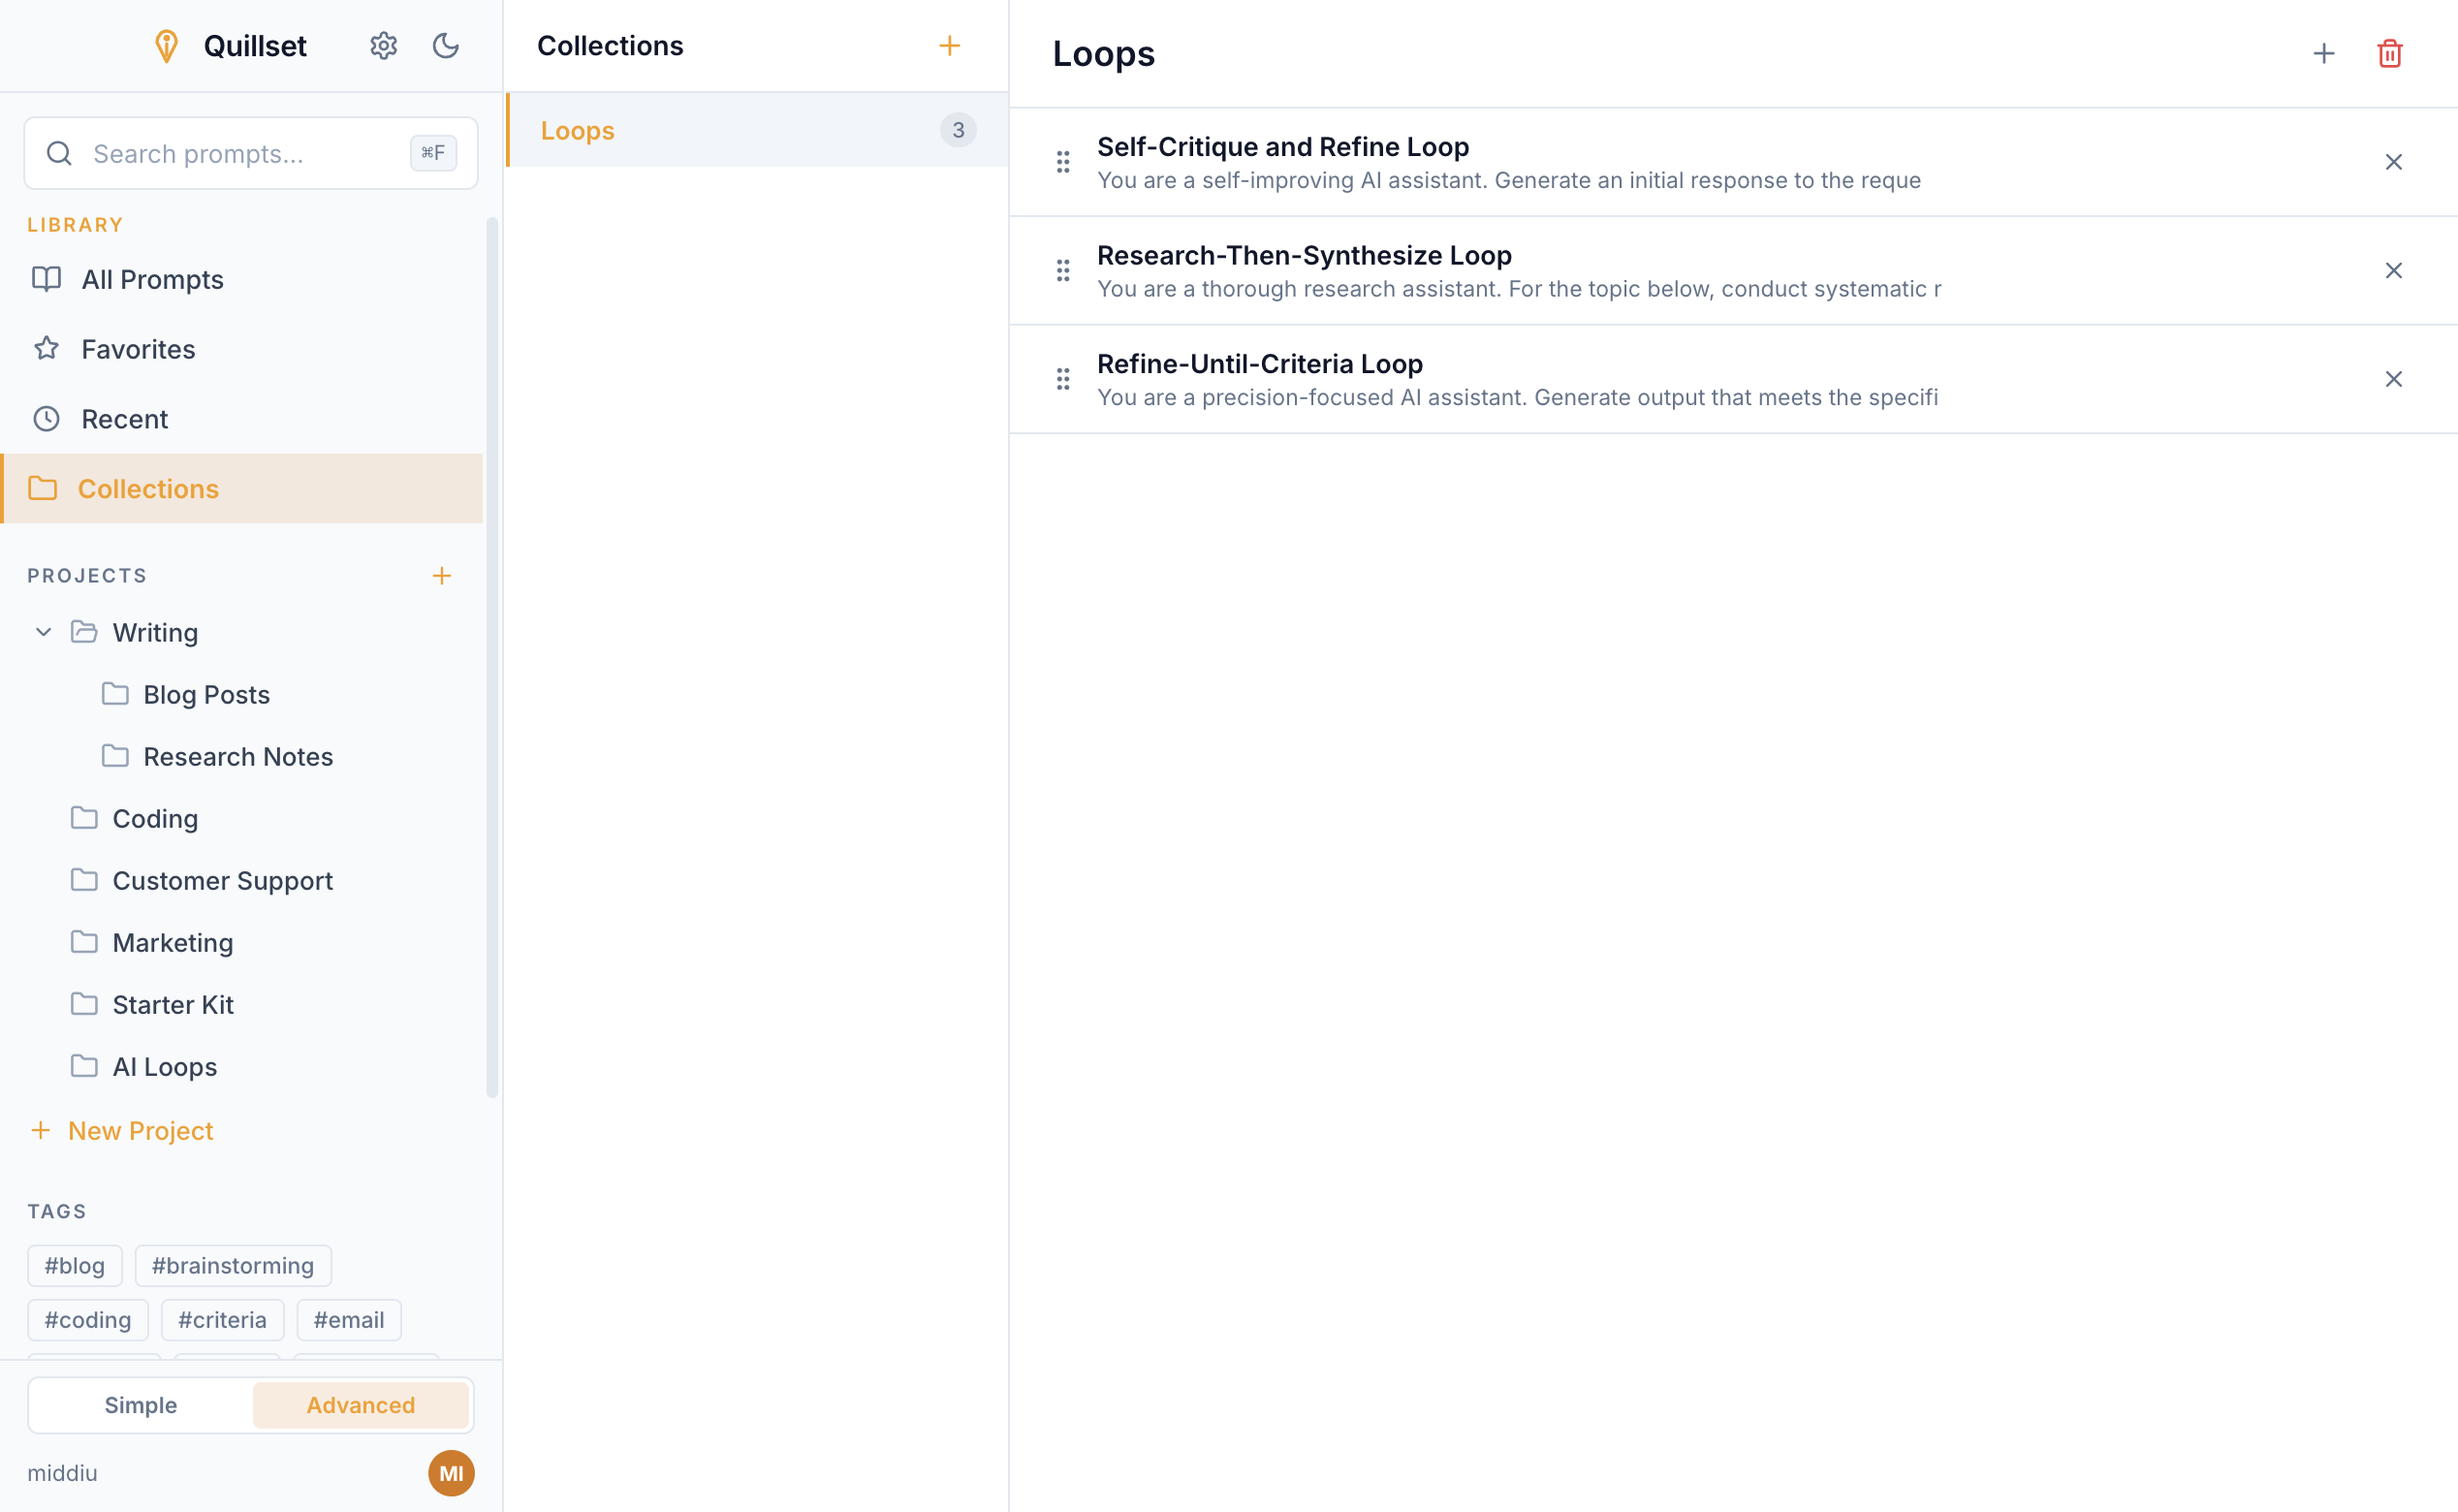Select the Loops collection

758,130
